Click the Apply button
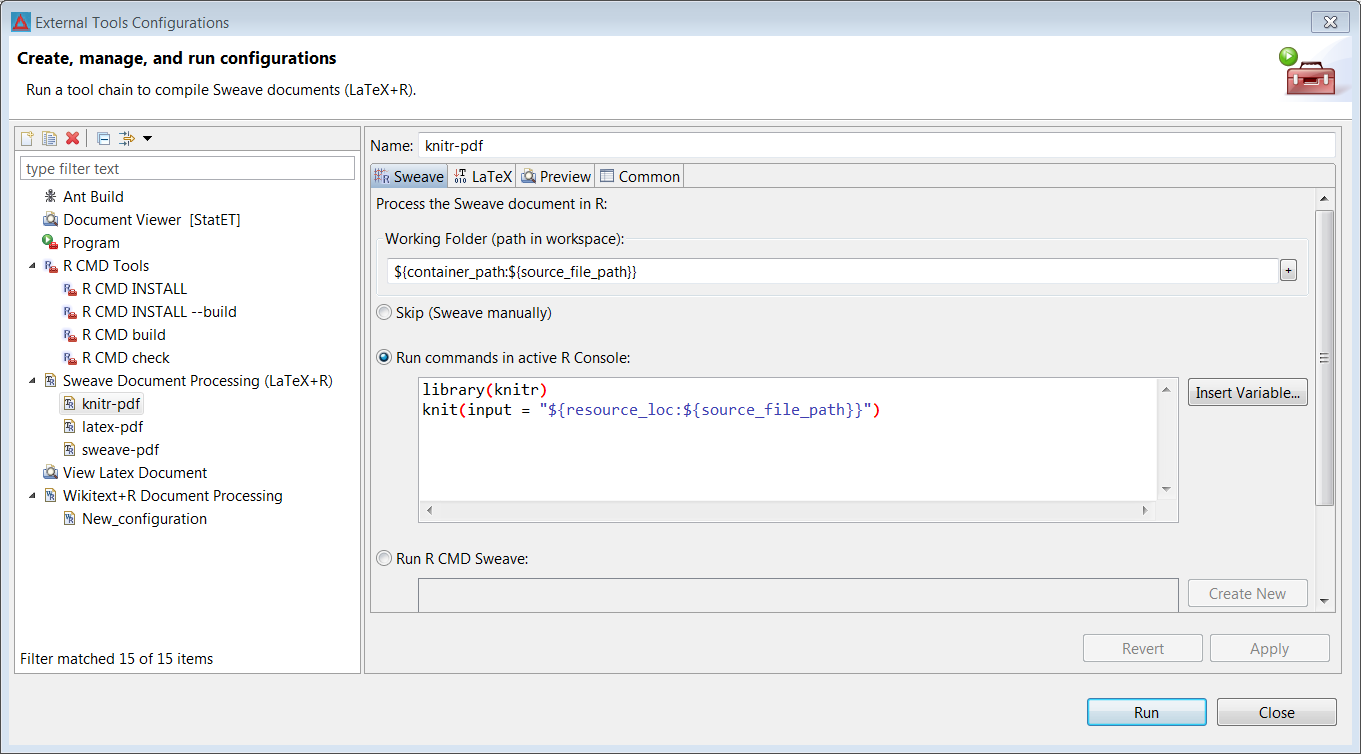 pyautogui.click(x=1270, y=648)
